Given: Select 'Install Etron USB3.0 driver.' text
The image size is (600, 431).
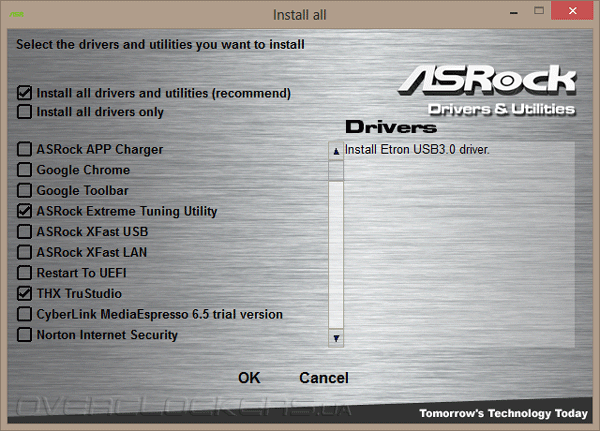Looking at the screenshot, I should coord(417,149).
